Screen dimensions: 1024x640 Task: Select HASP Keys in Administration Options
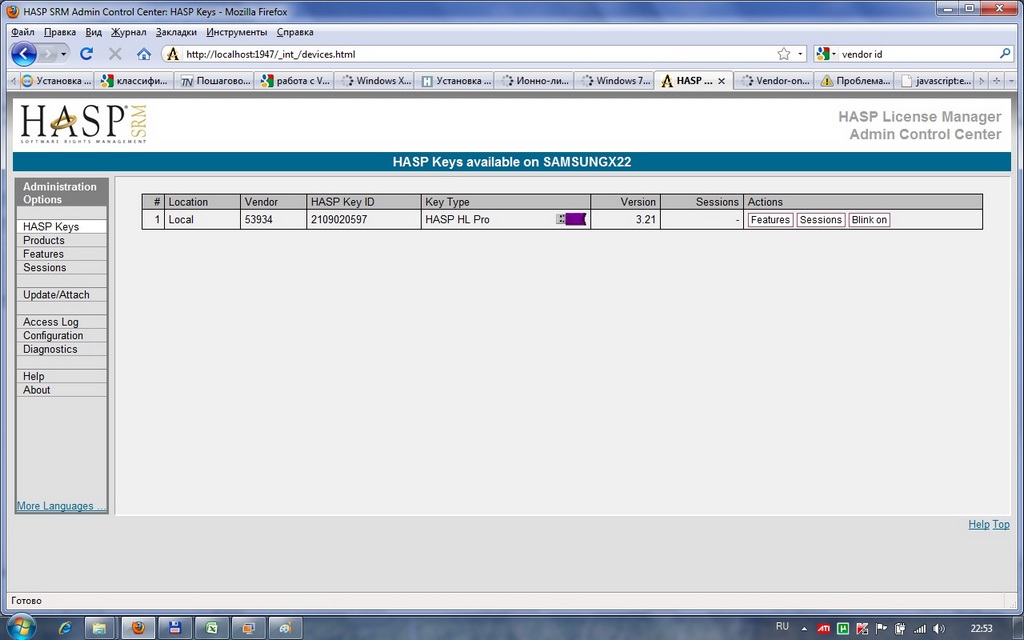(x=61, y=227)
